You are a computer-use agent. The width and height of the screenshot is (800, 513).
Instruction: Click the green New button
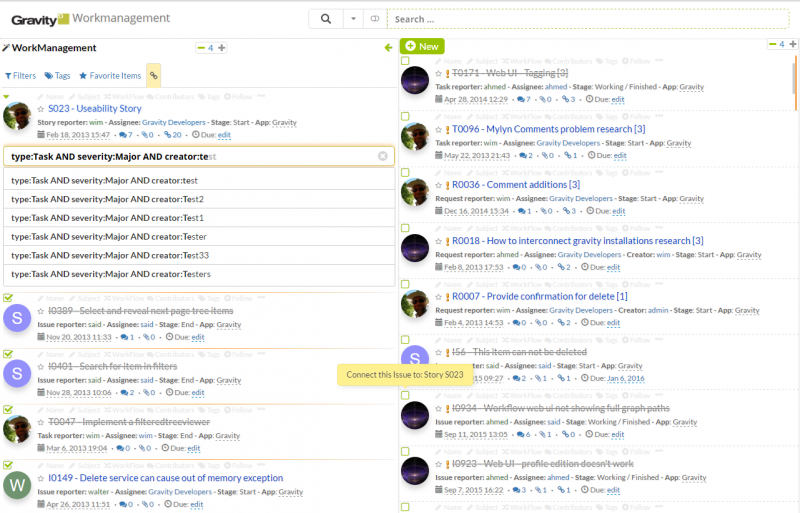(x=421, y=46)
